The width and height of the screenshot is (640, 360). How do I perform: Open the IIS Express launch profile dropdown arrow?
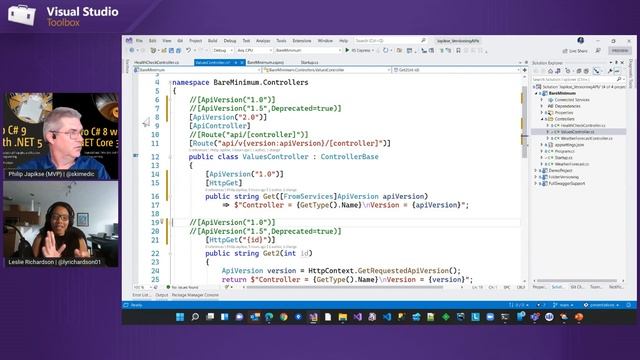[x=373, y=50]
